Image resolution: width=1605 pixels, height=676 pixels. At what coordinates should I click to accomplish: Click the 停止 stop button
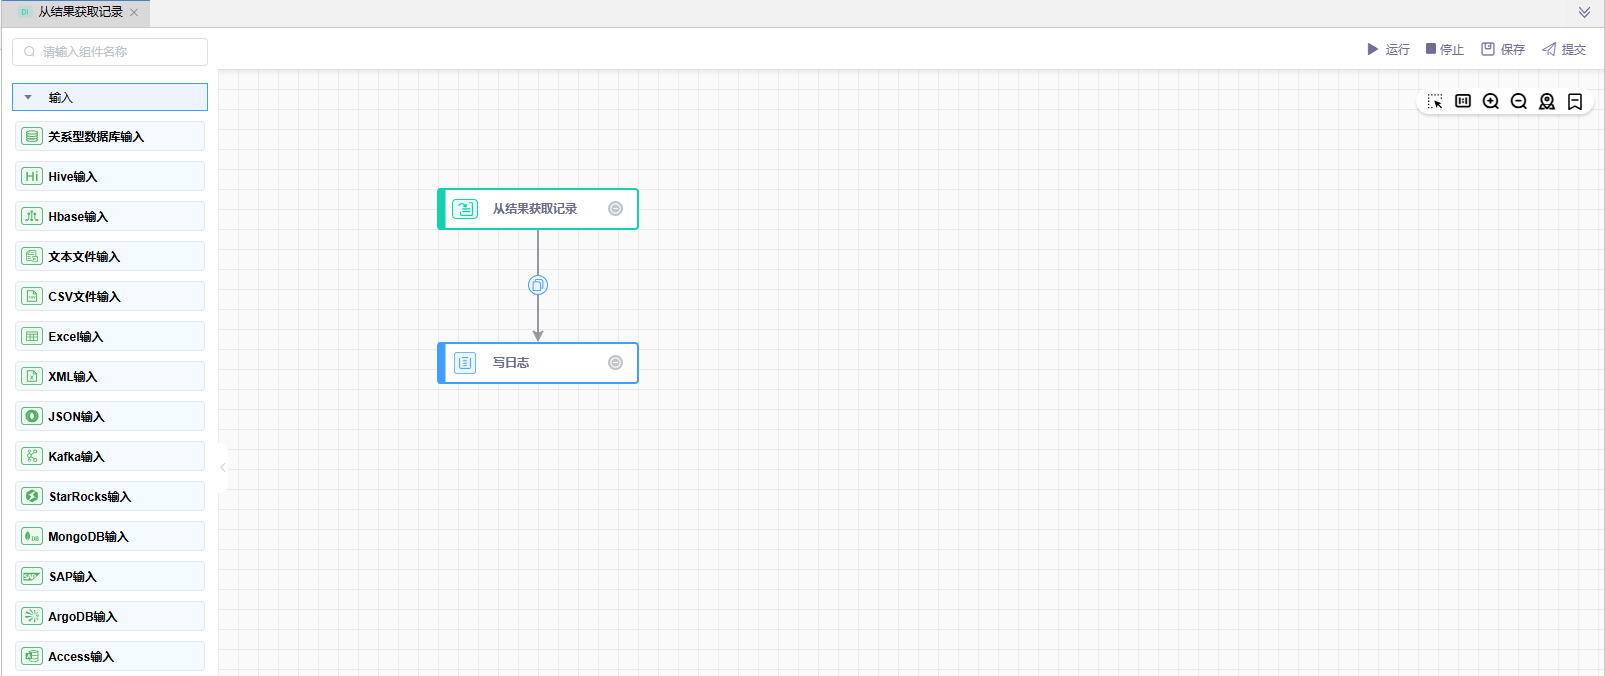point(1444,49)
